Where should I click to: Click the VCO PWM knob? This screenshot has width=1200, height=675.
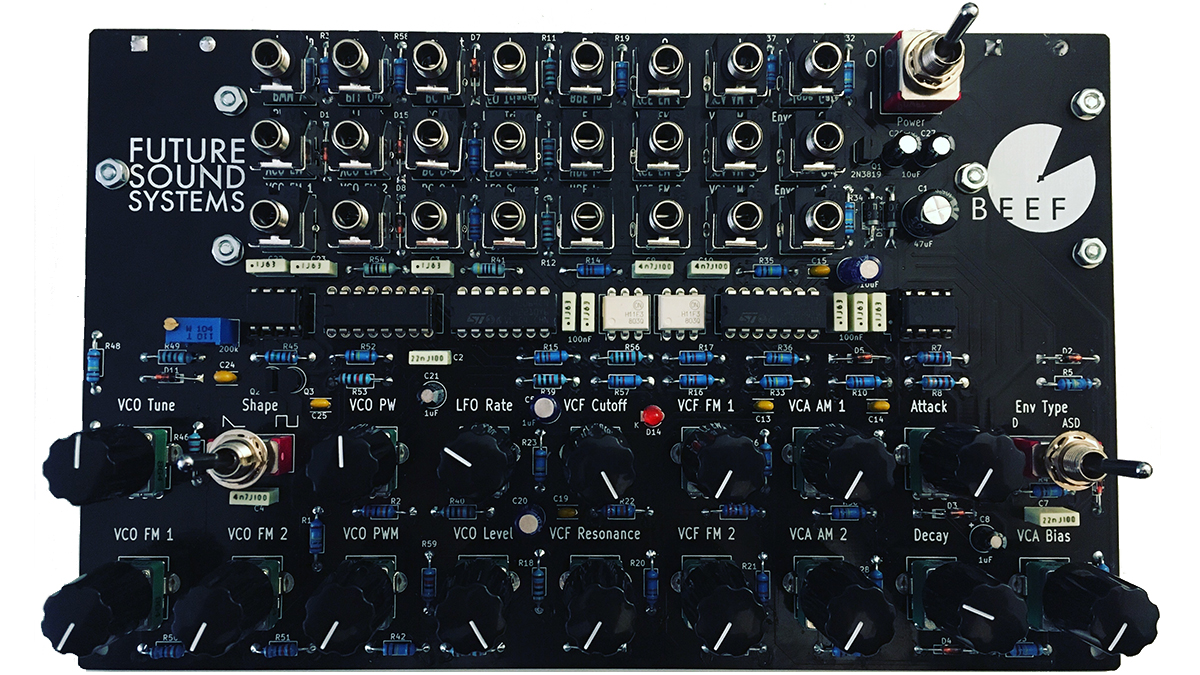[x=346, y=608]
